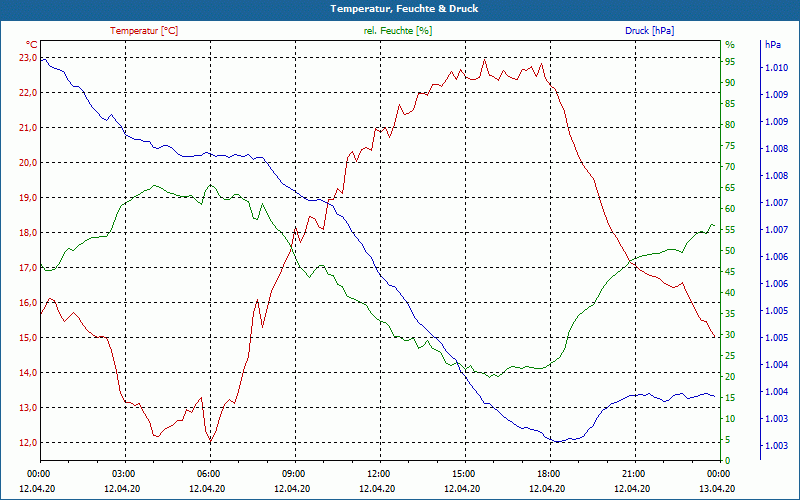
Task: Click the "13.04.20" date label
Action: (717, 489)
